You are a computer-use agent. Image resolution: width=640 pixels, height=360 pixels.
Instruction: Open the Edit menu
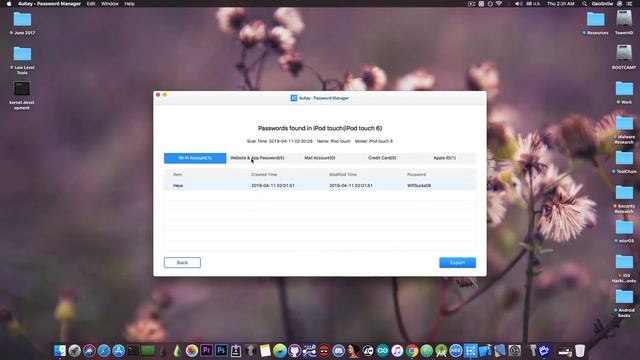[x=91, y=4]
